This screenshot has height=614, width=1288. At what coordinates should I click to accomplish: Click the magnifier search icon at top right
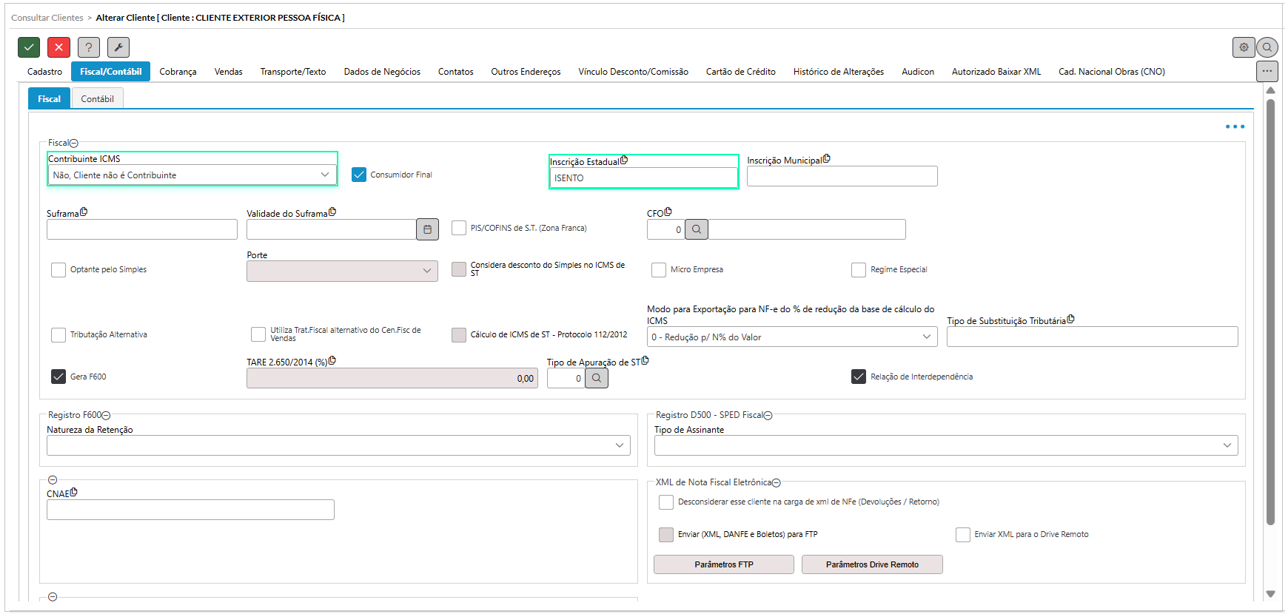(1267, 47)
